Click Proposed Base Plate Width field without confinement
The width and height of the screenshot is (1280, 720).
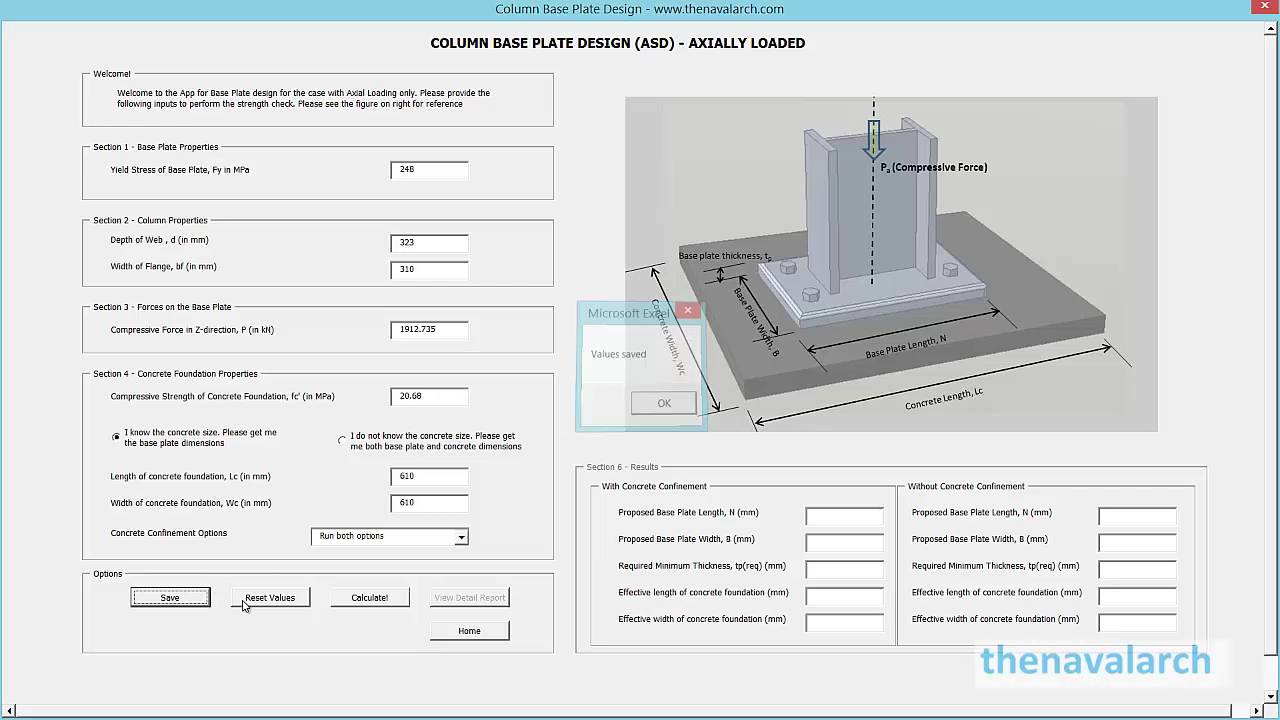[1137, 542]
